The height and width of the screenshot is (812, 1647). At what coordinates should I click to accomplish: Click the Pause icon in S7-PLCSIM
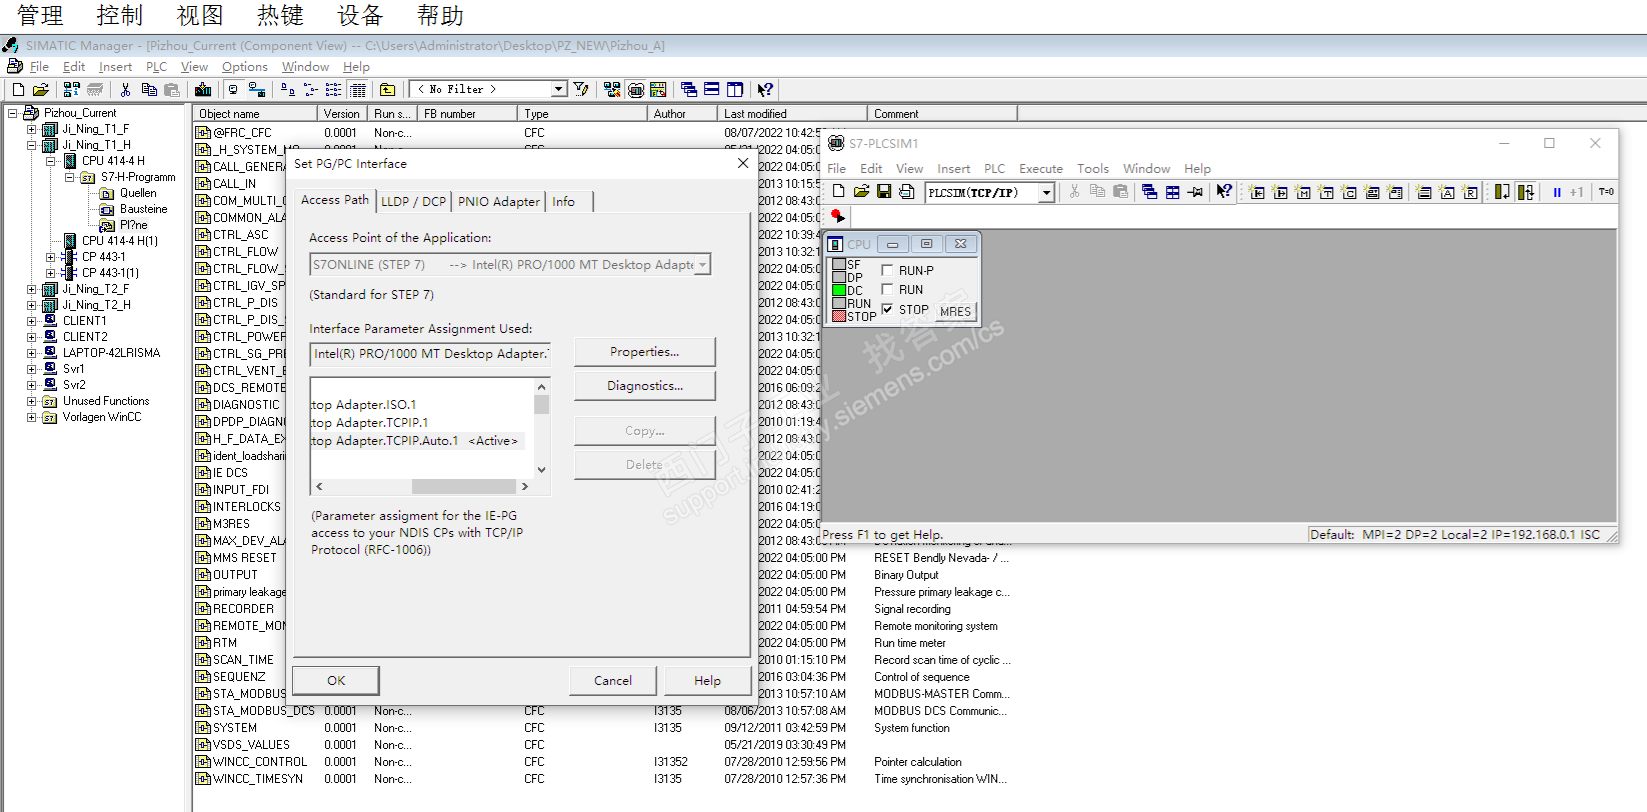[x=1557, y=192]
